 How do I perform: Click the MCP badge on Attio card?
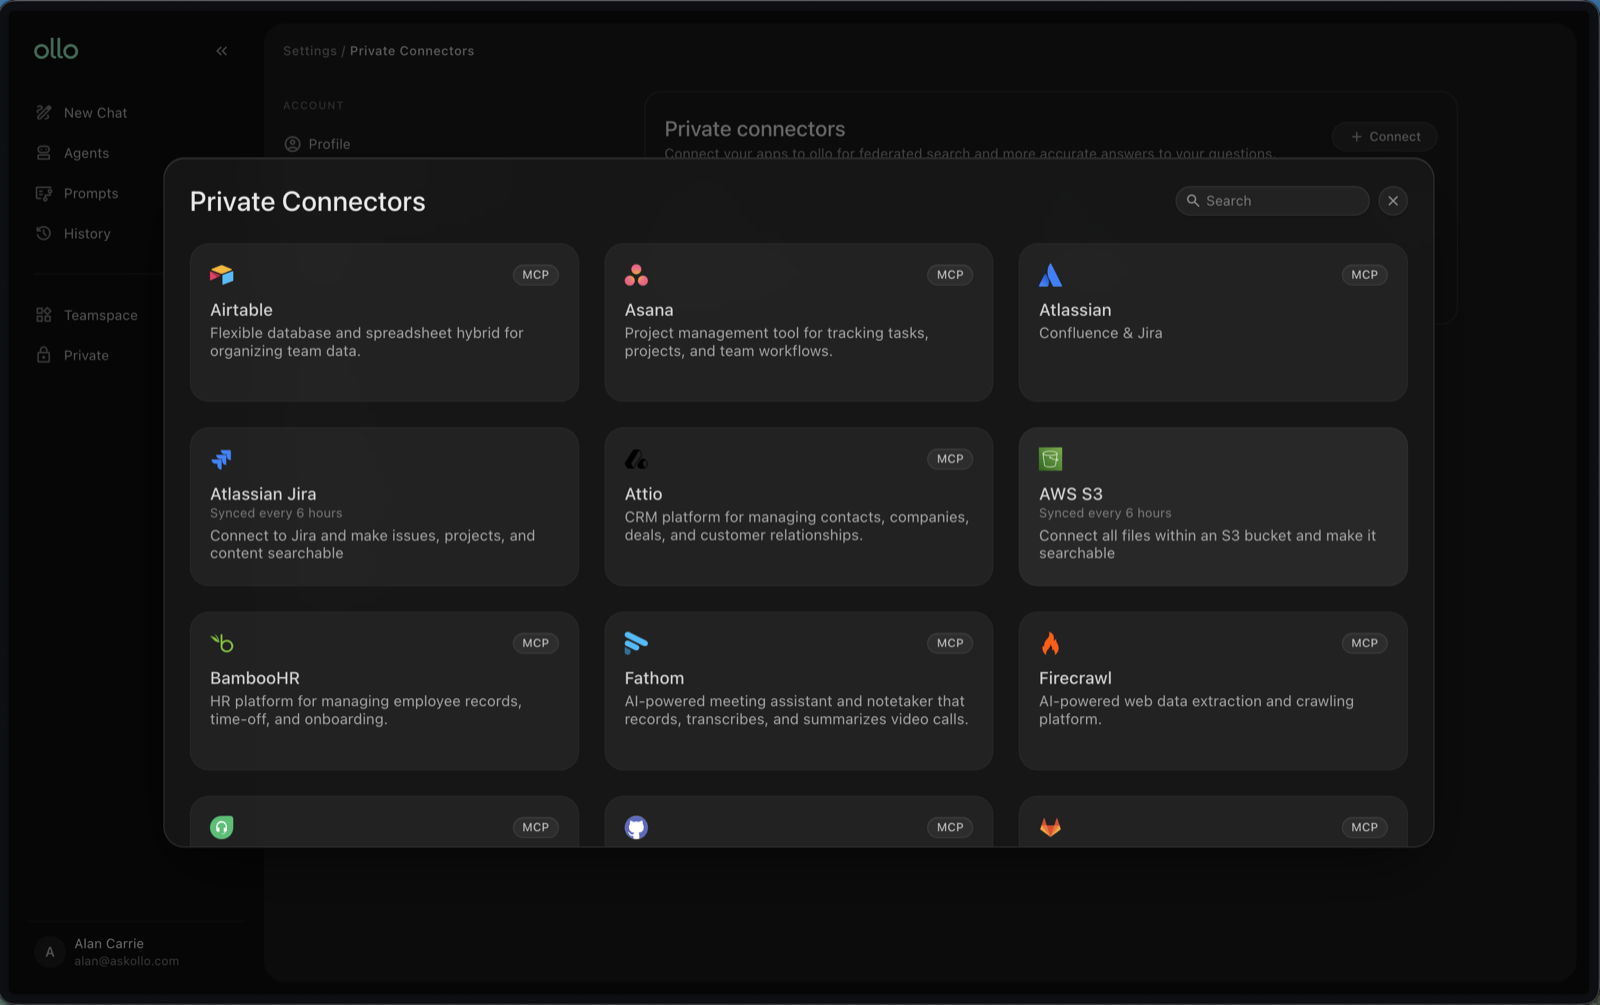tap(950, 459)
